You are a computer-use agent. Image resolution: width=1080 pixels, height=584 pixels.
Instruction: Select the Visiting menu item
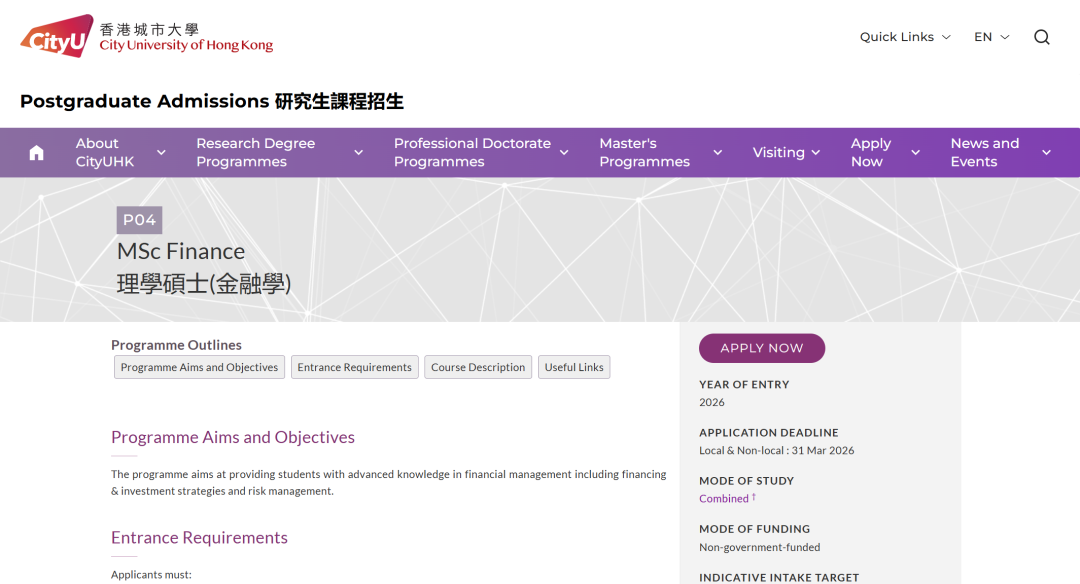(x=778, y=152)
